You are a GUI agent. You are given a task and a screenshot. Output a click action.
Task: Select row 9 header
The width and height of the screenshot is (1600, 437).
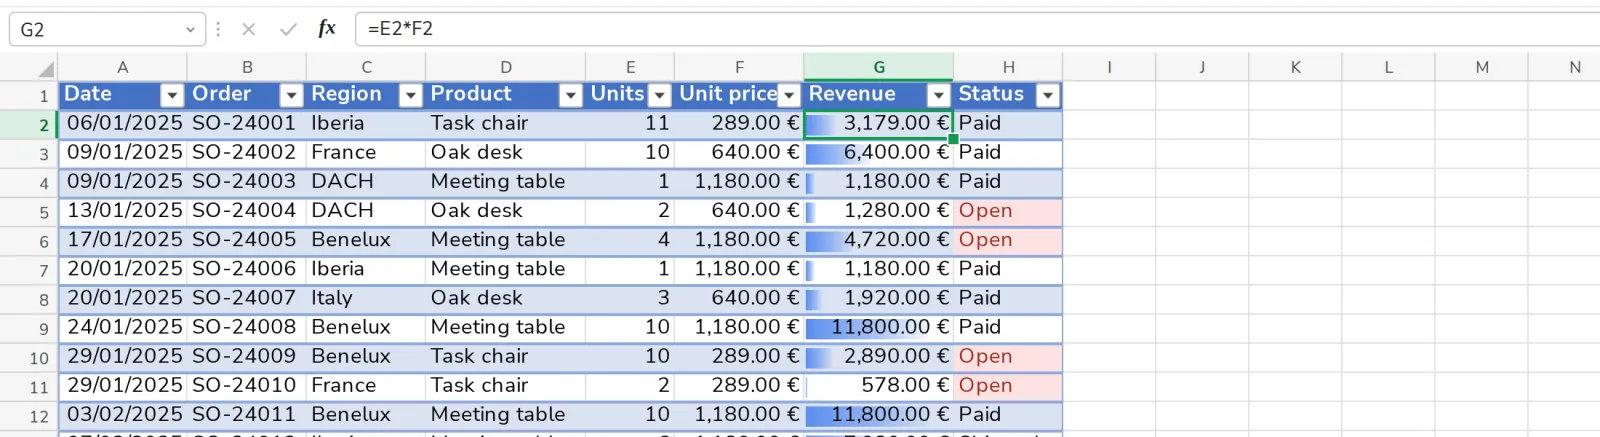[x=29, y=328]
